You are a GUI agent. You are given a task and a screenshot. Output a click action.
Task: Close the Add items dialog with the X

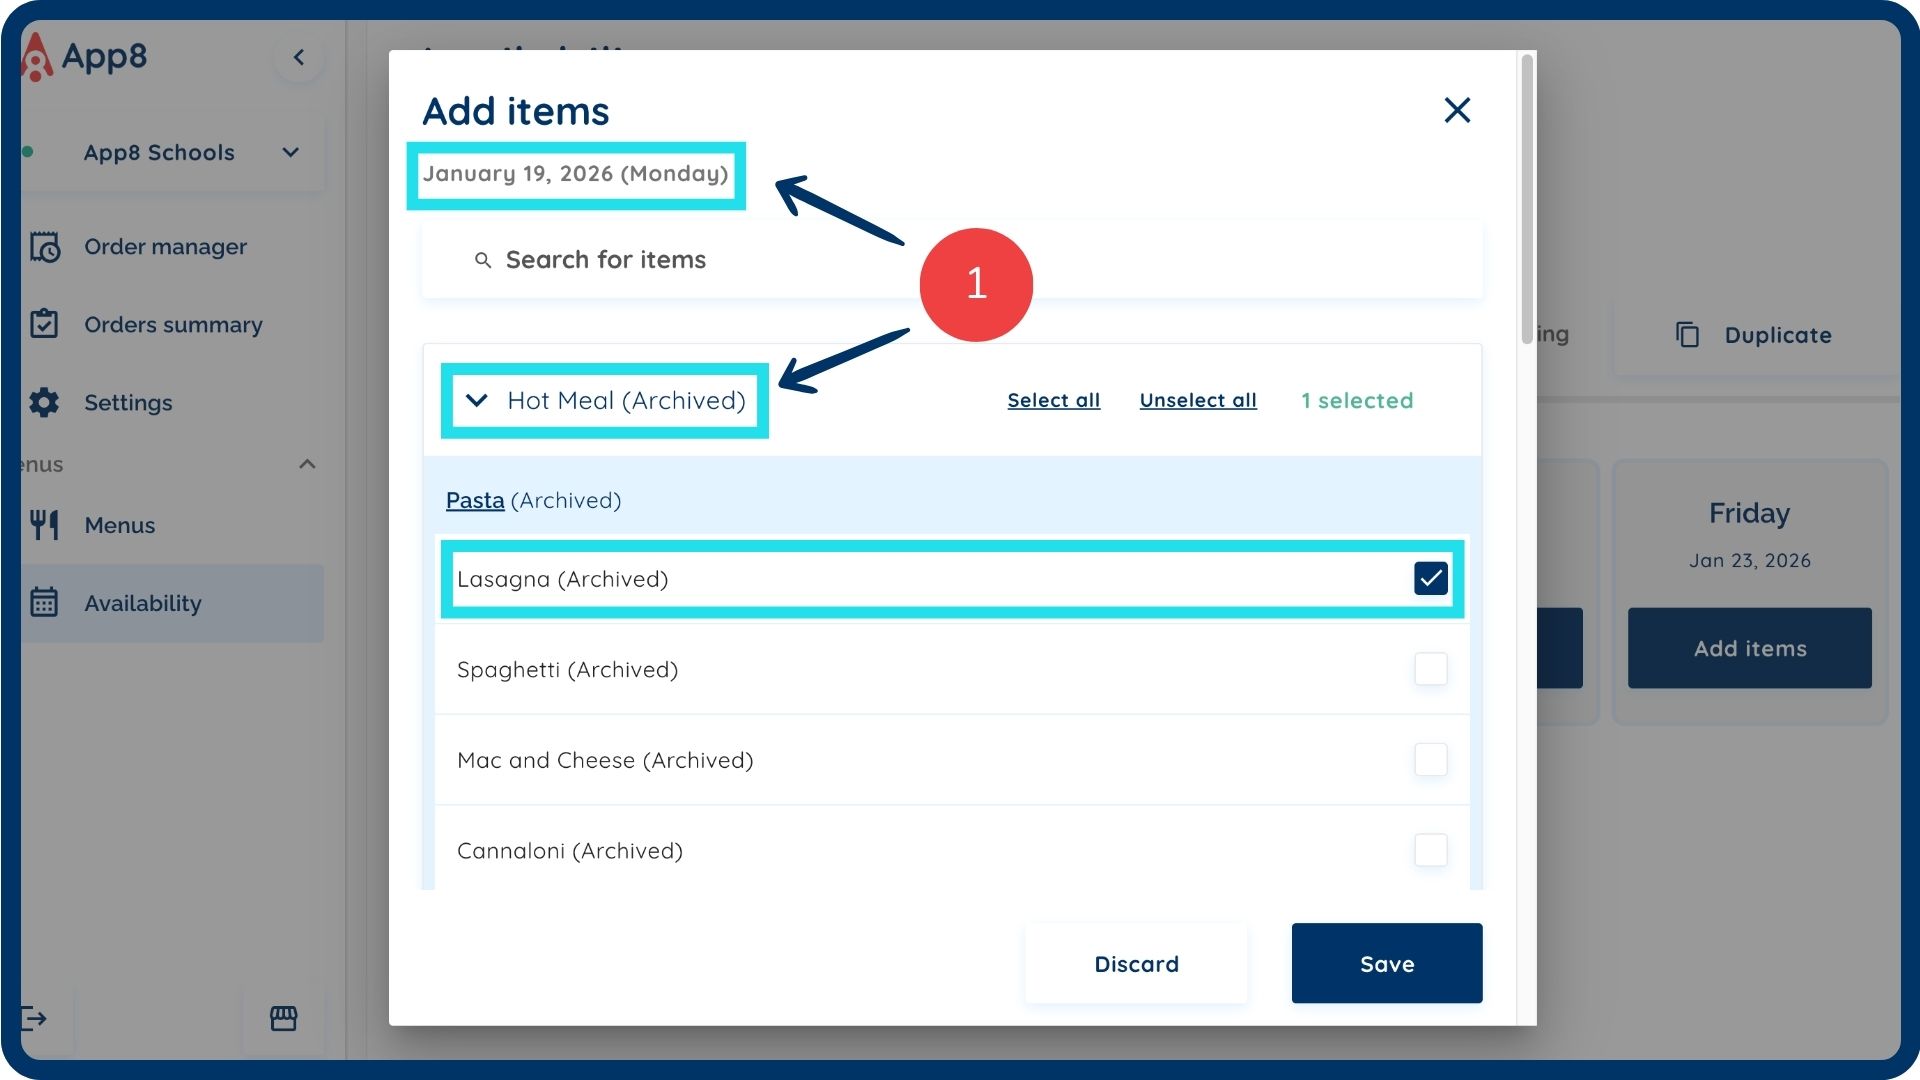[1457, 110]
